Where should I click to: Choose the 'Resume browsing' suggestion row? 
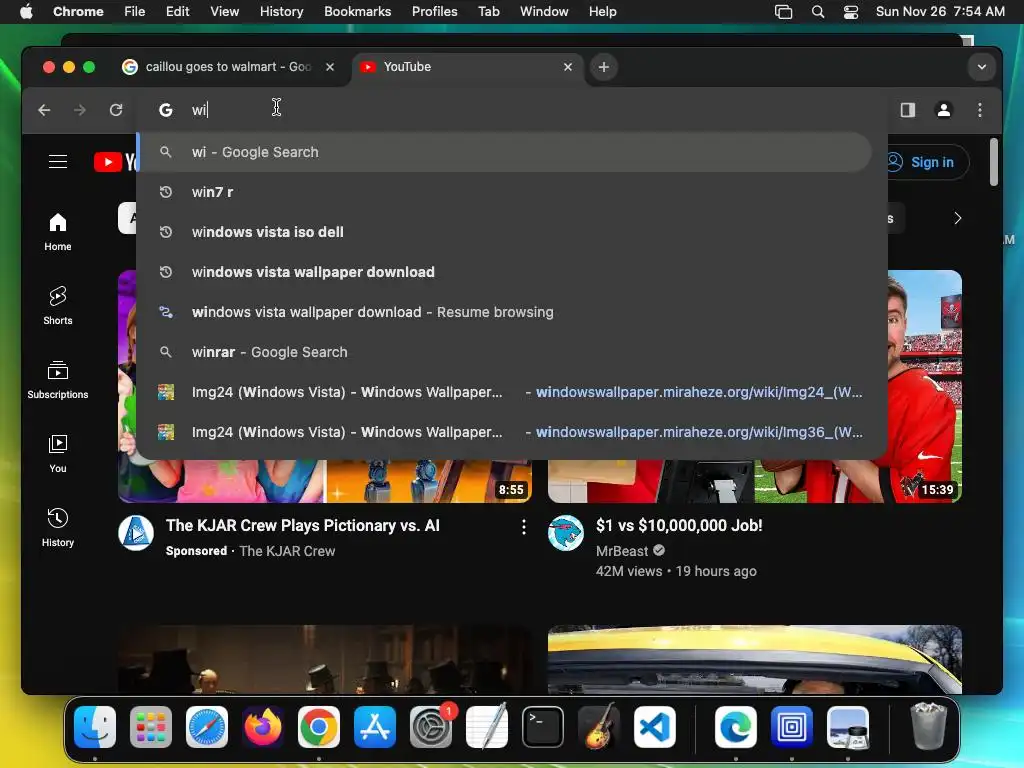click(x=504, y=312)
